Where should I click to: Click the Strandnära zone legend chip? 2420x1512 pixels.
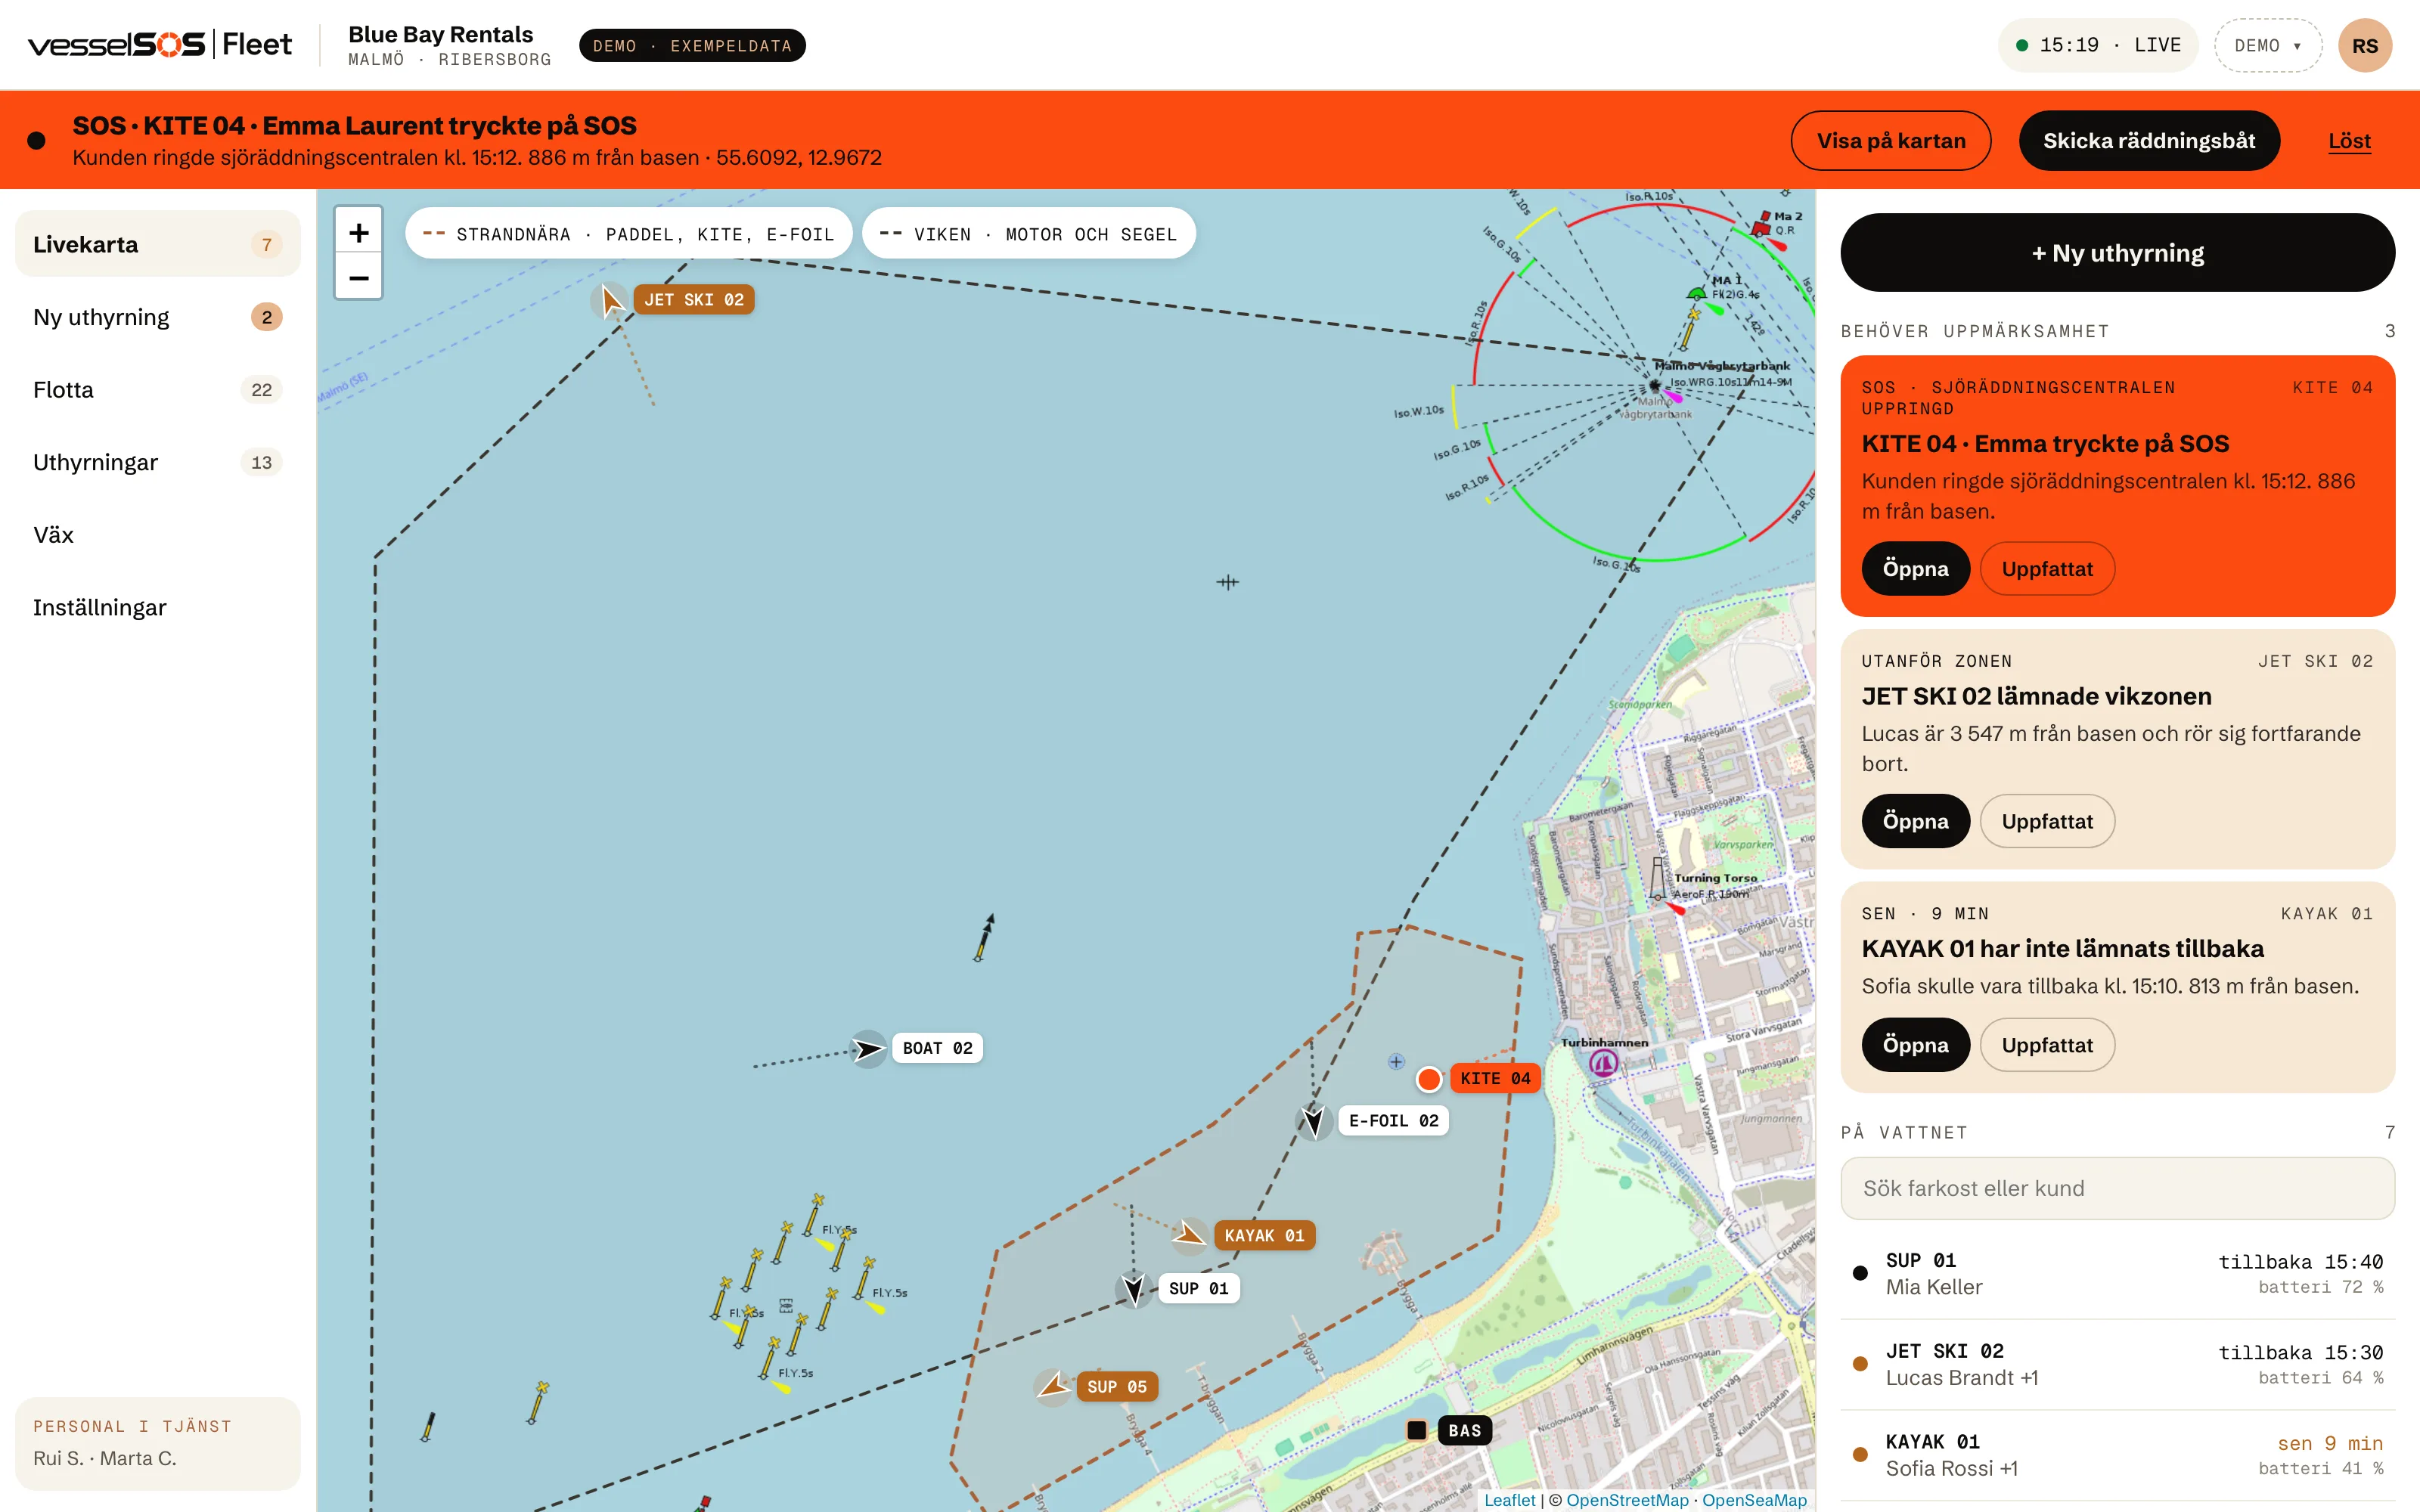628,234
